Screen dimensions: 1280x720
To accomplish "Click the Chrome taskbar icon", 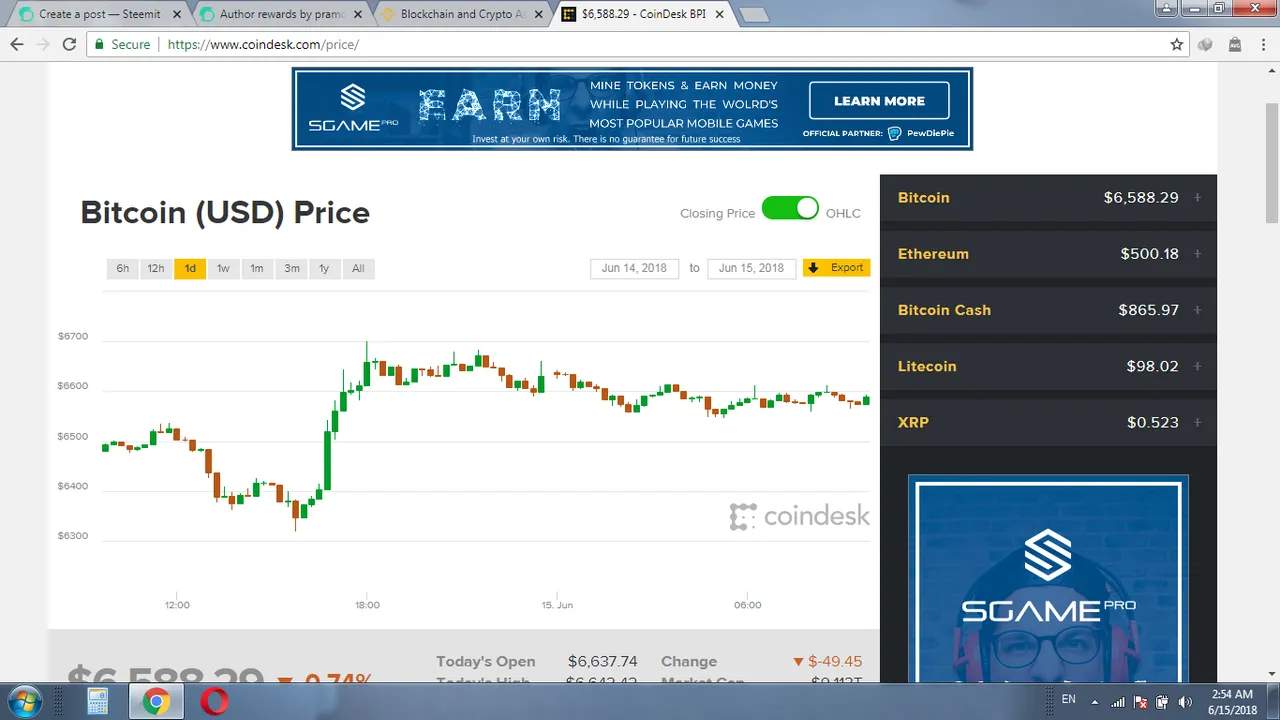I will click(x=156, y=701).
